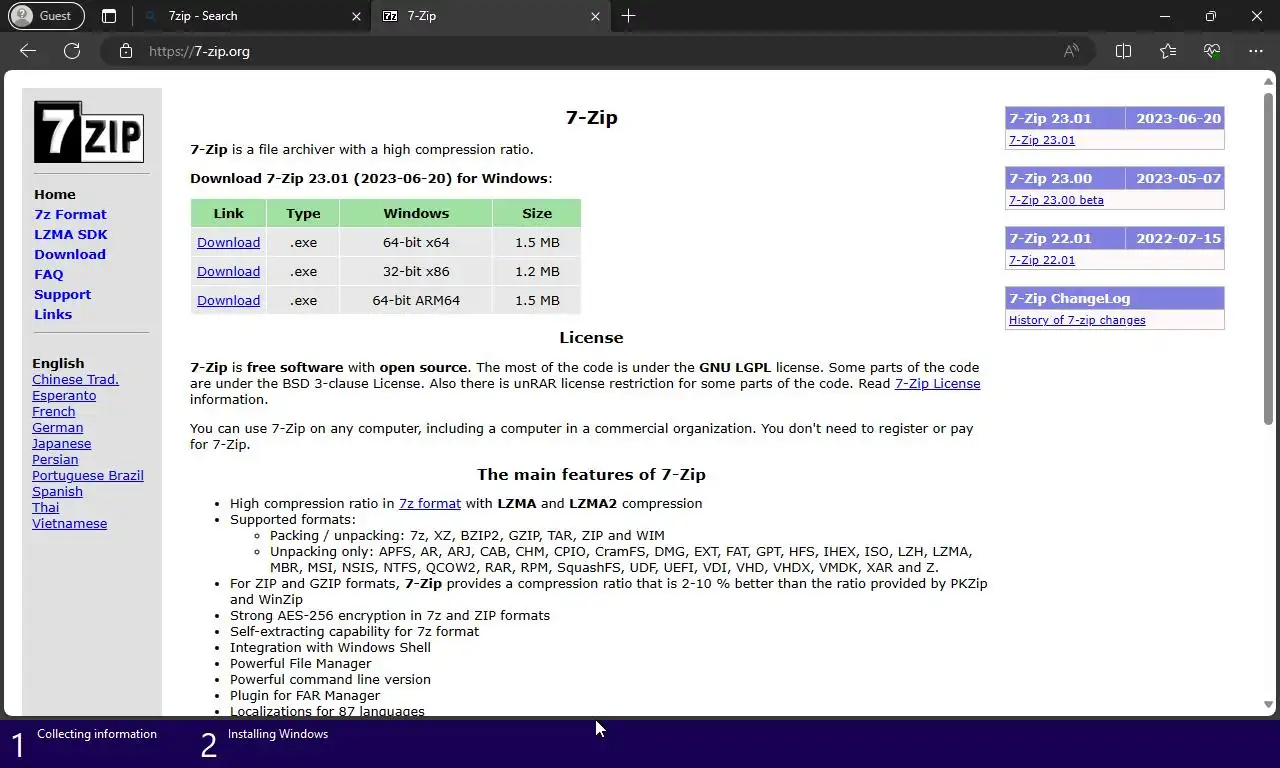
Task: Click 'Collecting information' step label
Action: pos(97,734)
